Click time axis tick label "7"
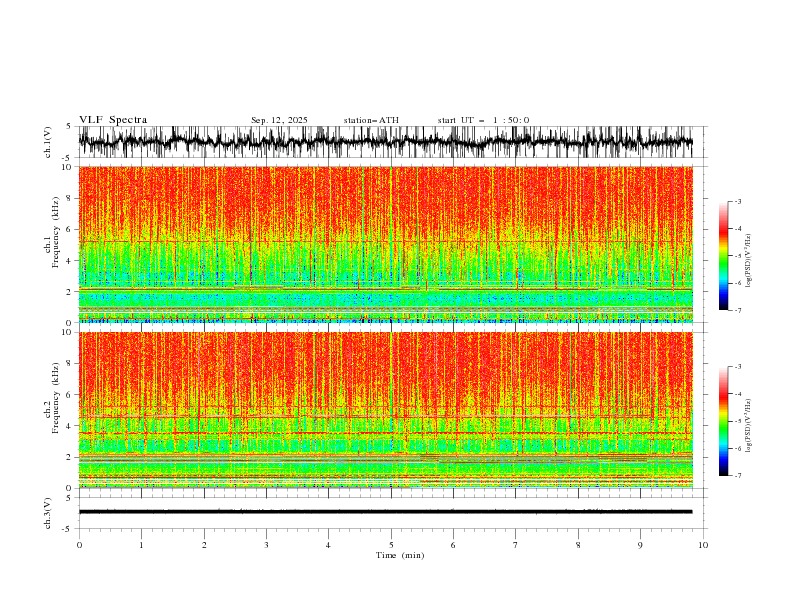792x612 pixels. [516, 545]
